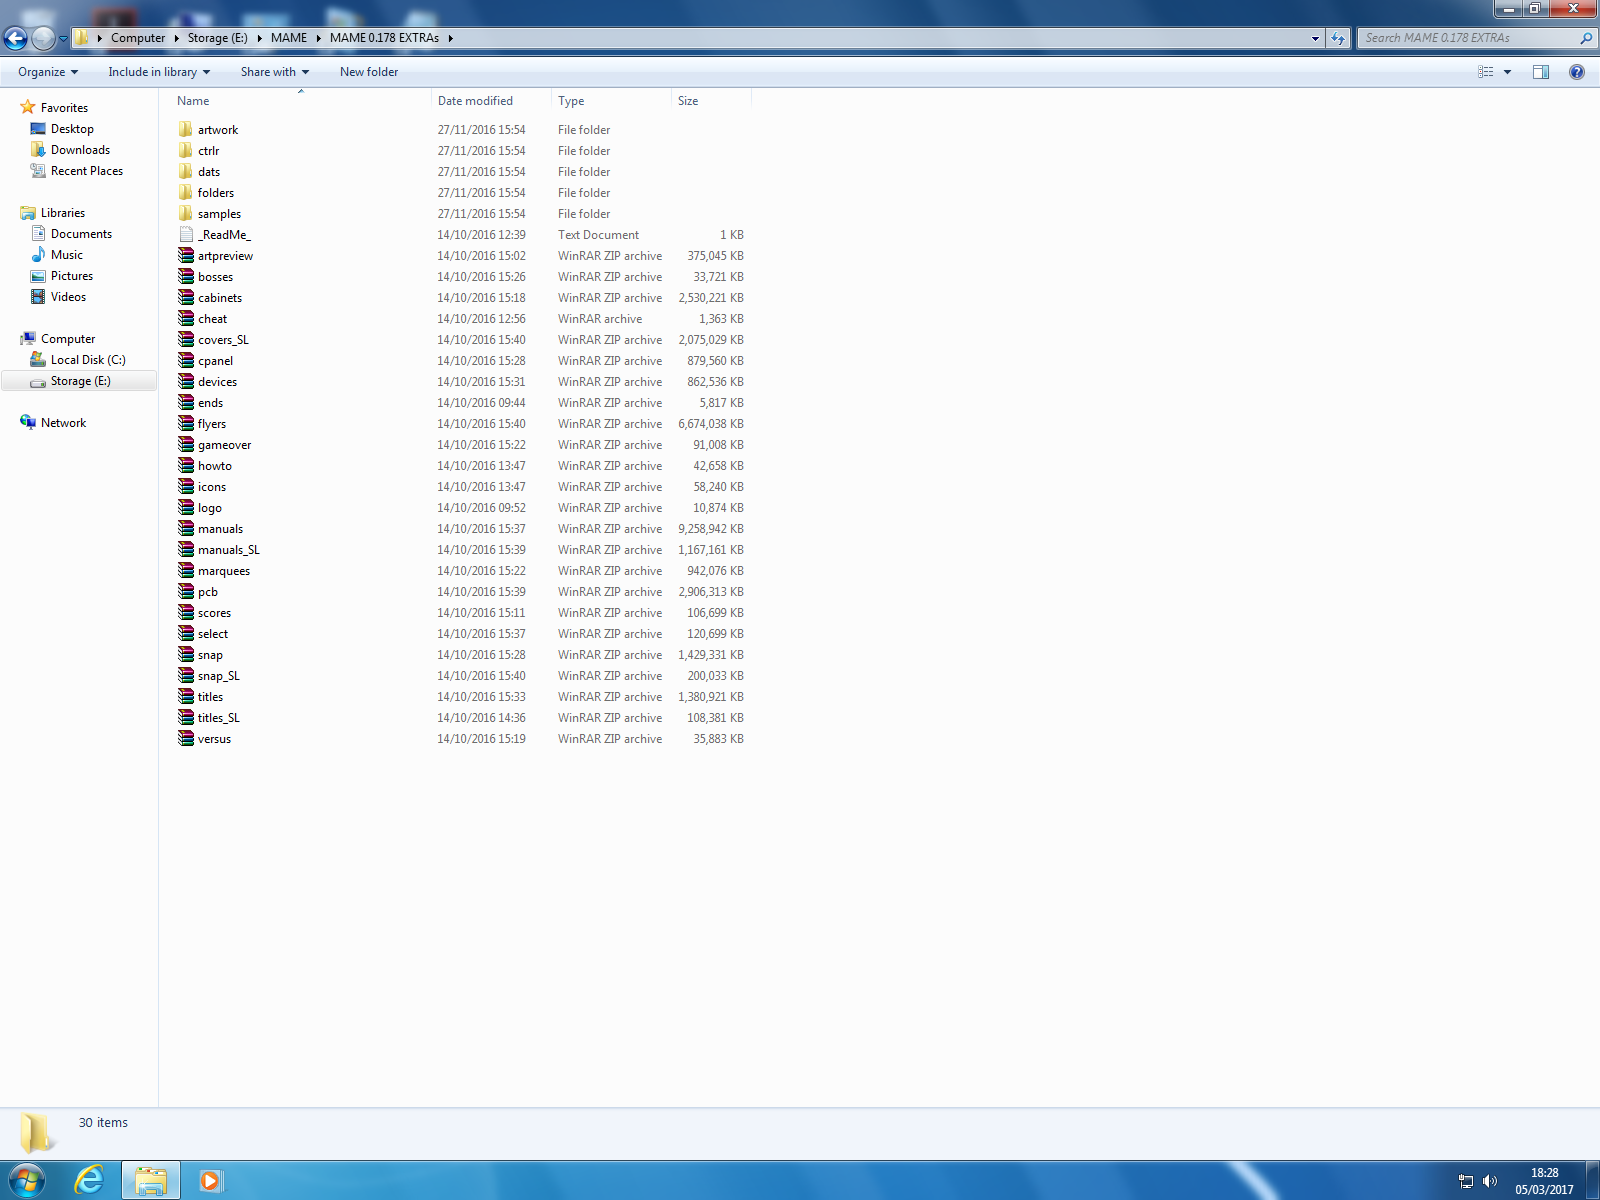Select Storage (E:) drive in navigation pane
This screenshot has height=1200, width=1600.
click(x=80, y=381)
